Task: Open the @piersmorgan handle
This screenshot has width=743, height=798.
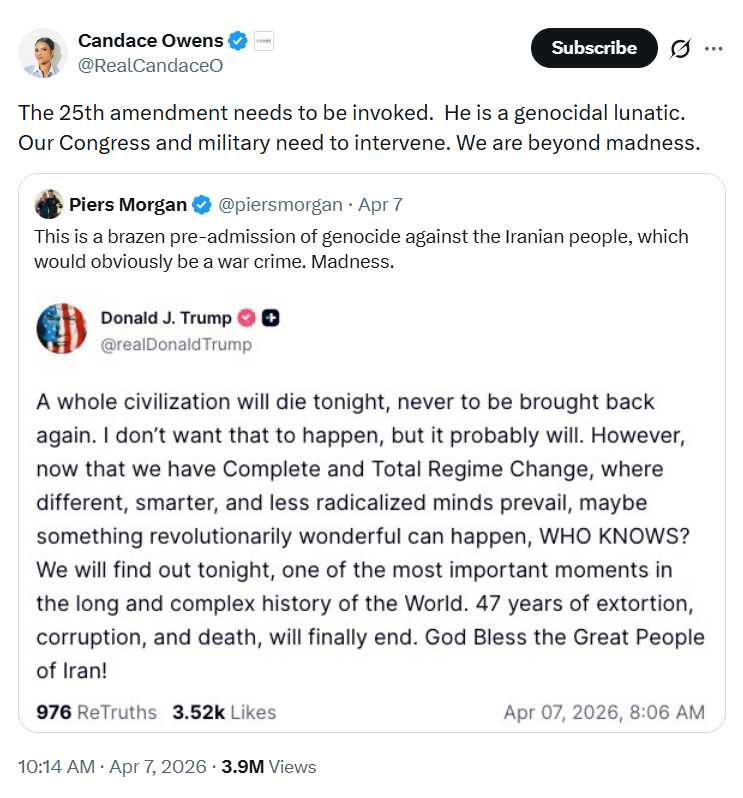Action: (282, 205)
